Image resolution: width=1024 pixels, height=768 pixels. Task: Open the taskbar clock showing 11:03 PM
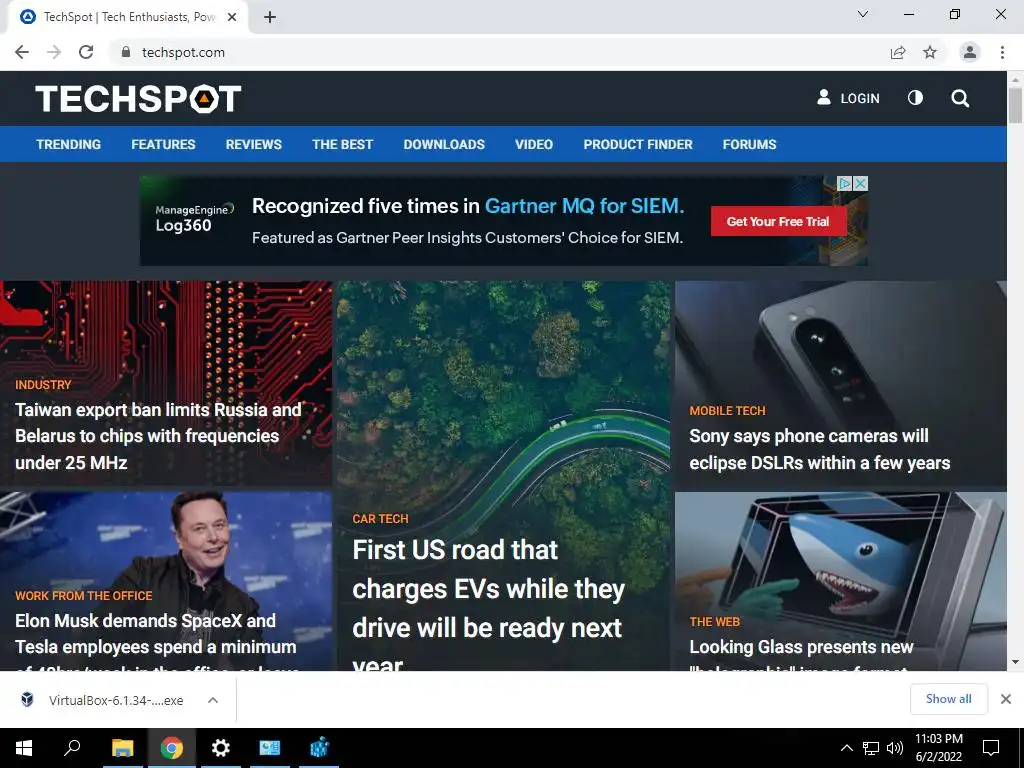point(939,748)
